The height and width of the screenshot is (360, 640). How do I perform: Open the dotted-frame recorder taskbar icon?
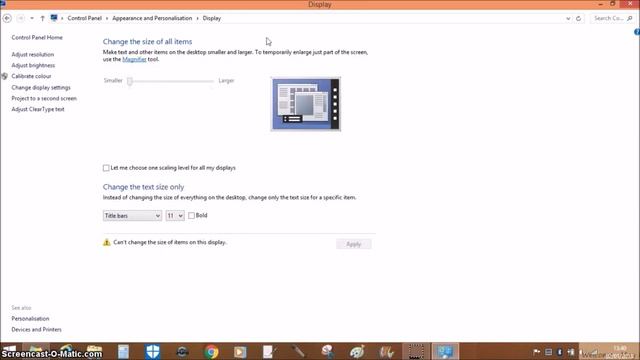tap(416, 351)
